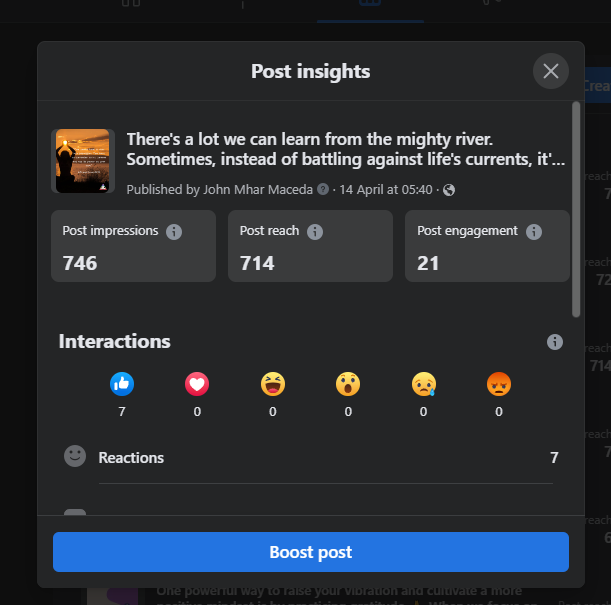Open the mighty river post thumbnail
Viewport: 611px width, 605px height.
tap(83, 161)
